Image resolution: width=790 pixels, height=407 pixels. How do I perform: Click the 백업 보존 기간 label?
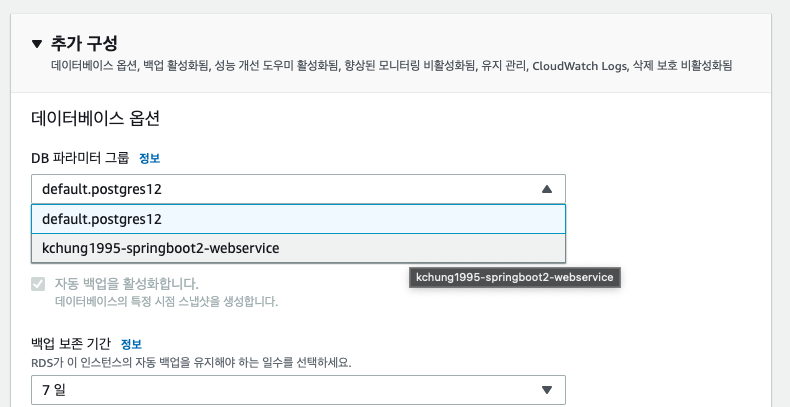tap(71, 344)
